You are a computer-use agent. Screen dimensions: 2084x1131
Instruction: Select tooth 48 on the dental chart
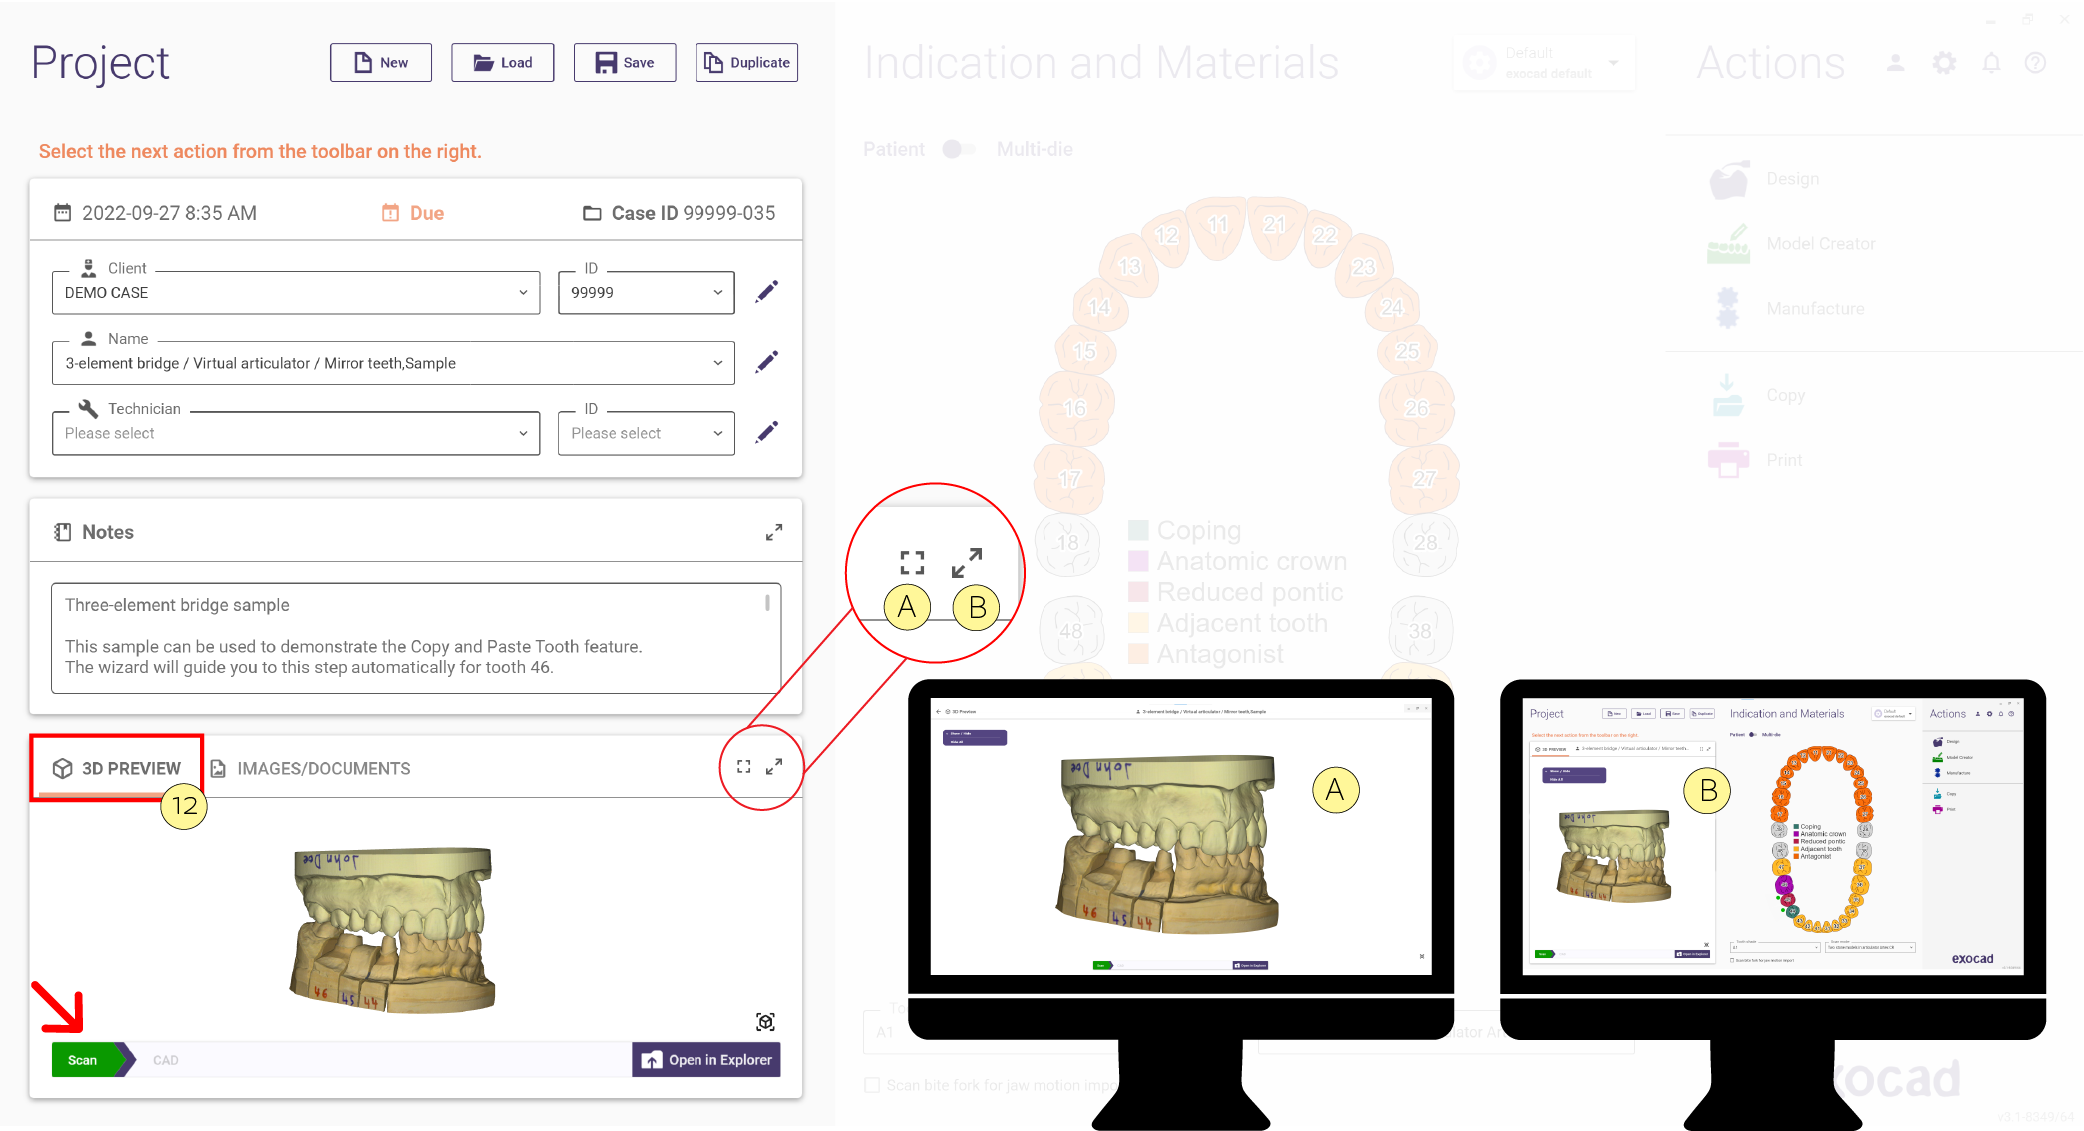(x=1073, y=630)
